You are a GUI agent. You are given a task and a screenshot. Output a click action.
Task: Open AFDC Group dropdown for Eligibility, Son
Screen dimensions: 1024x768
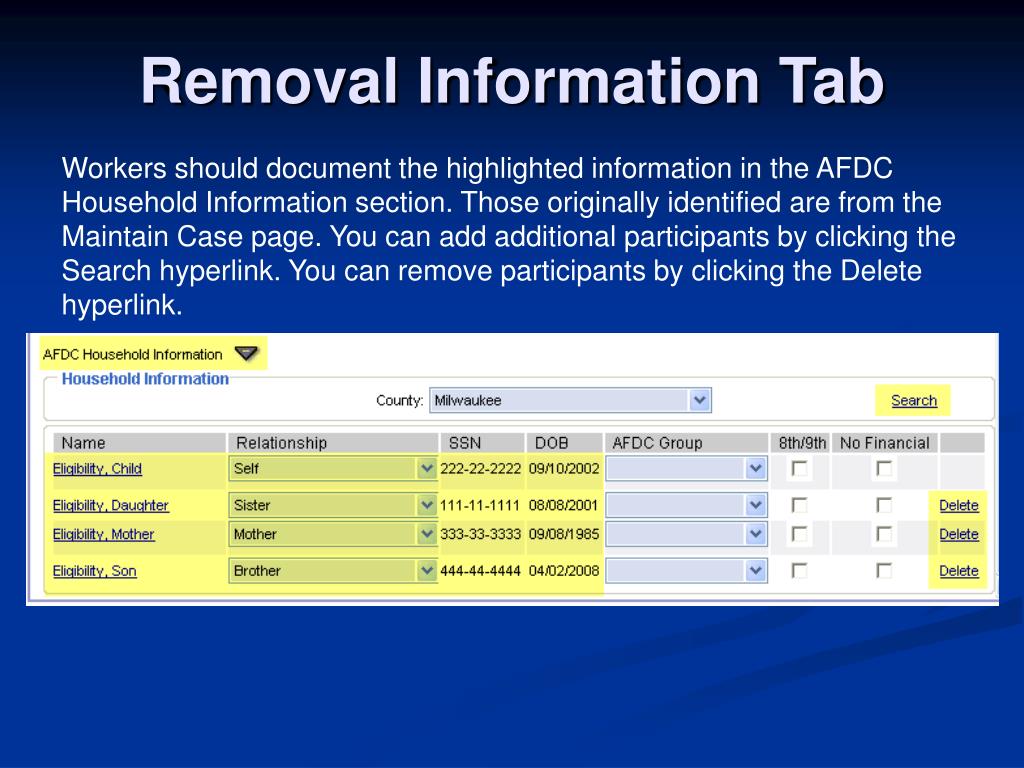(686, 570)
